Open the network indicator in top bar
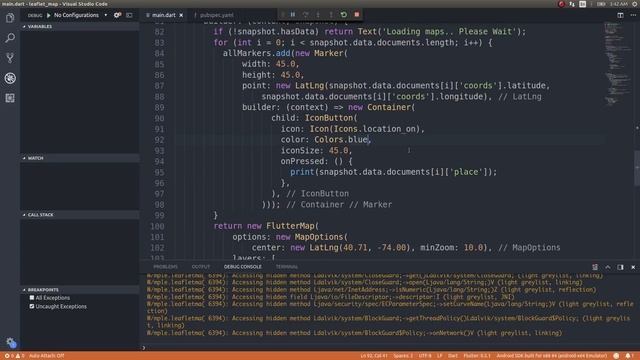640x360 pixels. point(572,4)
